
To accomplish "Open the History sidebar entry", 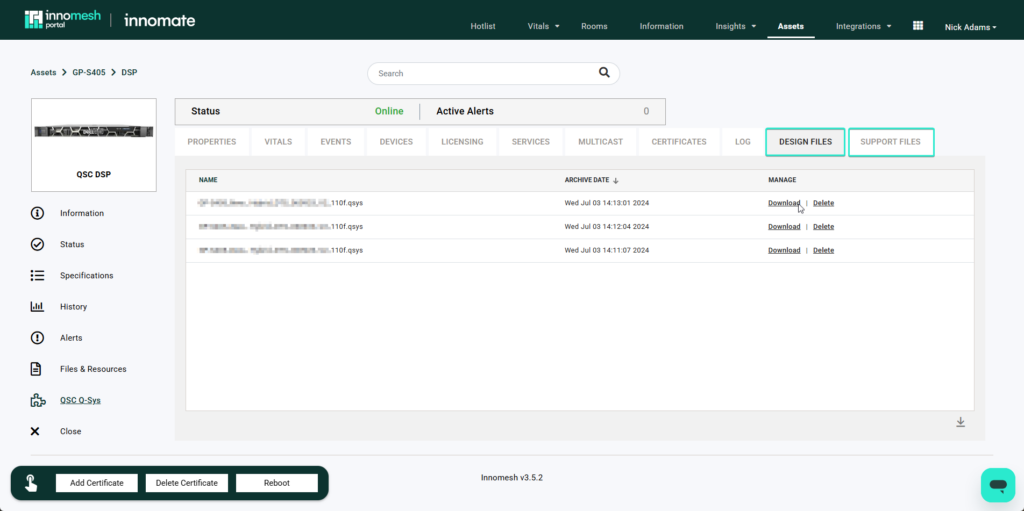I will point(73,306).
